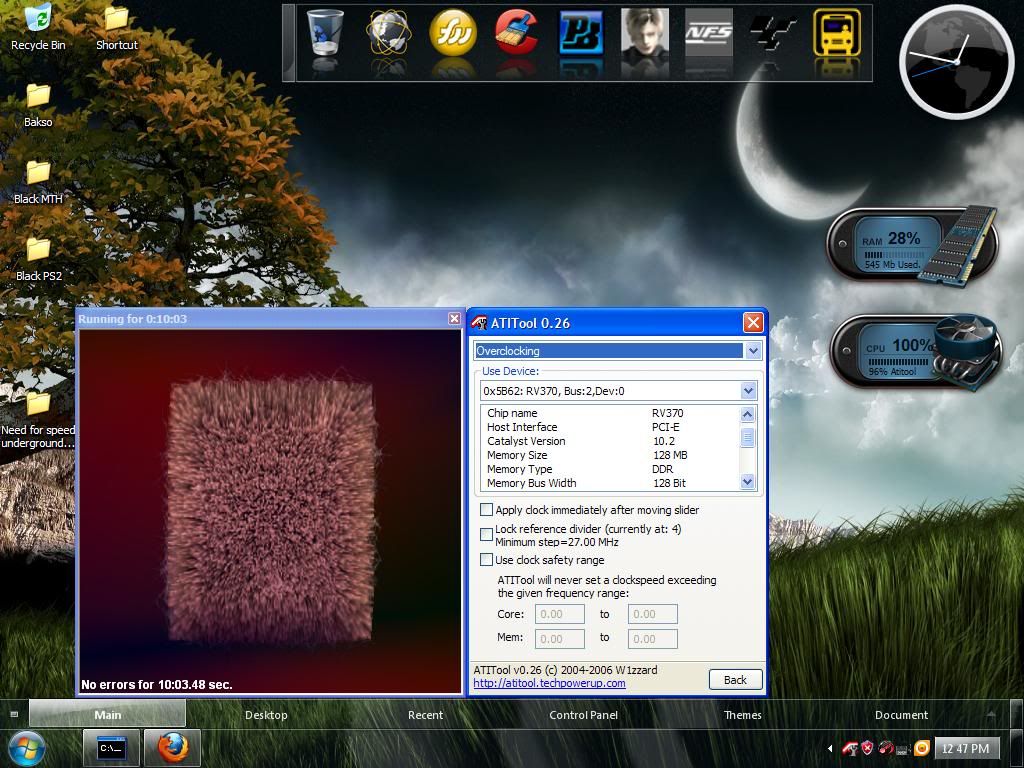Close the ATITool 0.26 window
This screenshot has height=768, width=1024.
tap(753, 322)
